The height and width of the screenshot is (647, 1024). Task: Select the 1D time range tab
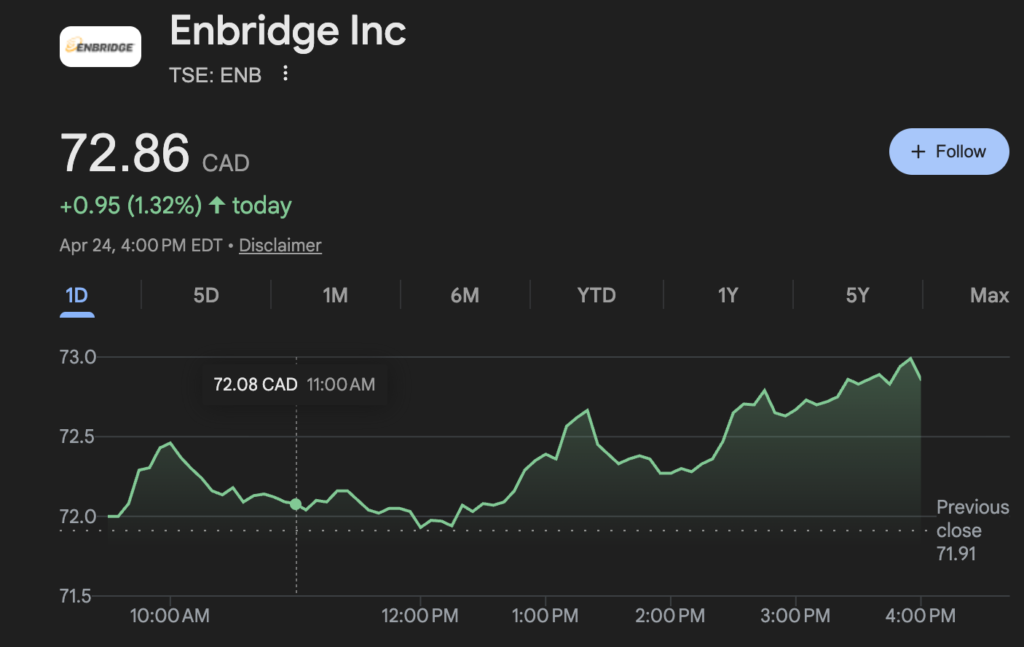(x=77, y=296)
